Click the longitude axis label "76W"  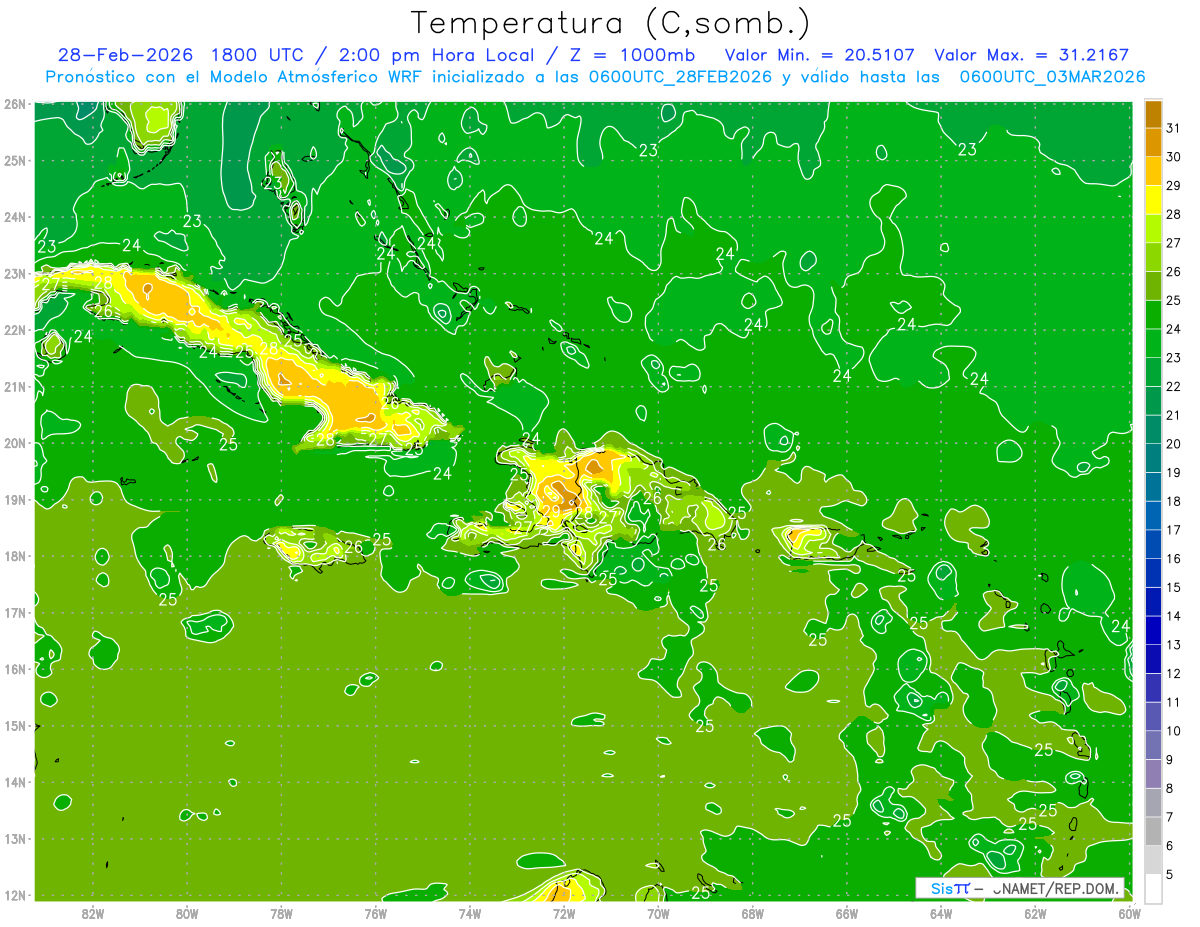click(x=376, y=912)
